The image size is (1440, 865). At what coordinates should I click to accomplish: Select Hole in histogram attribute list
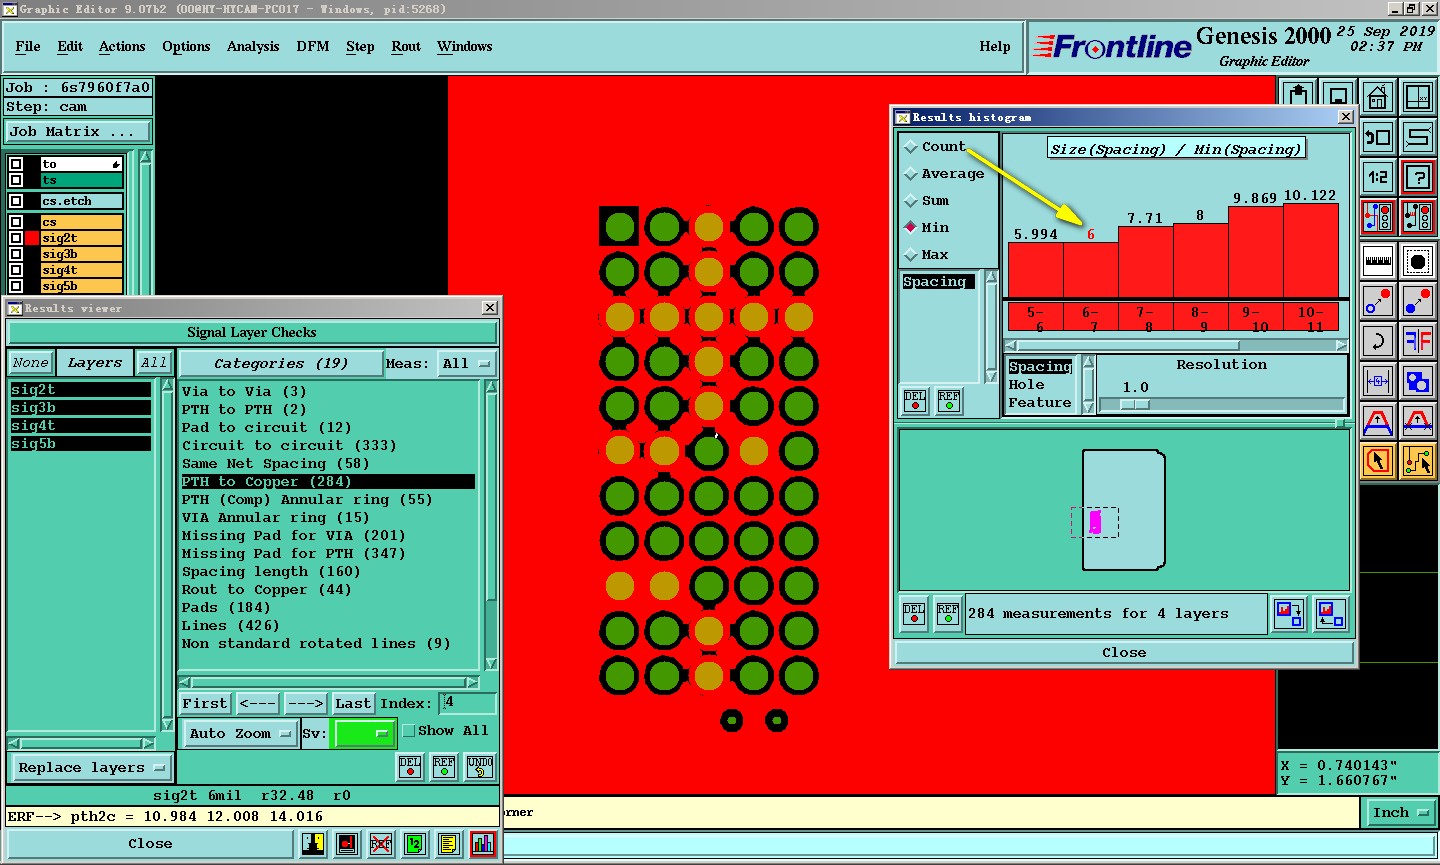pos(1026,385)
